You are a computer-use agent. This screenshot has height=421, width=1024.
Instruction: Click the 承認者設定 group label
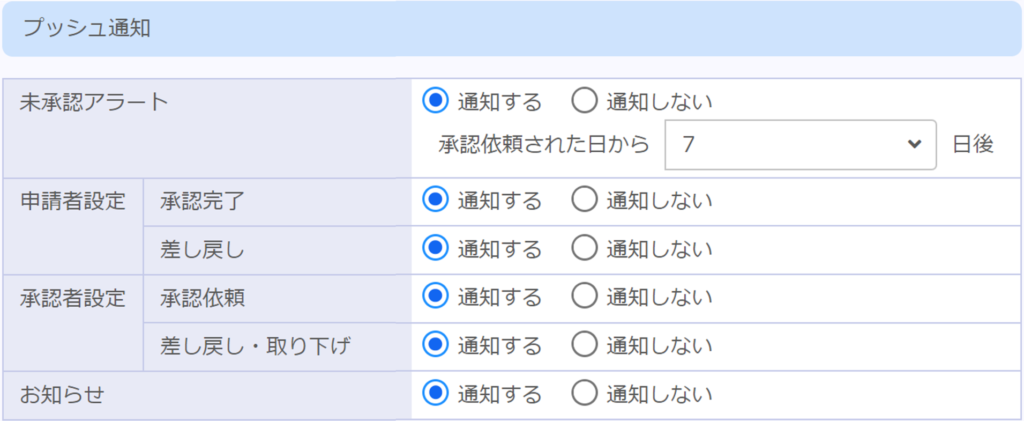72,297
